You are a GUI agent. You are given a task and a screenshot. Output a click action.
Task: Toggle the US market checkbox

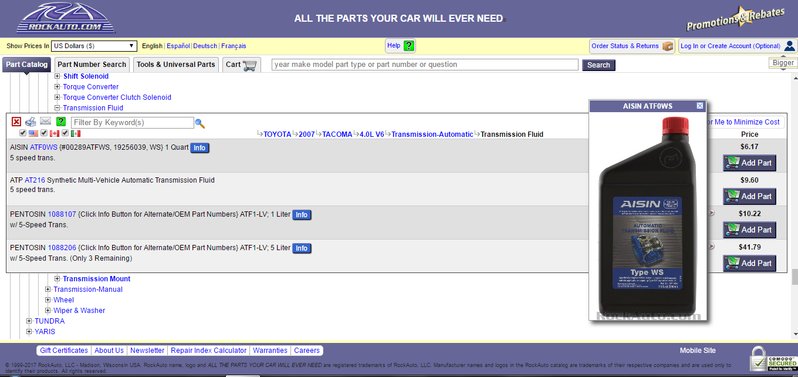pyautogui.click(x=23, y=133)
